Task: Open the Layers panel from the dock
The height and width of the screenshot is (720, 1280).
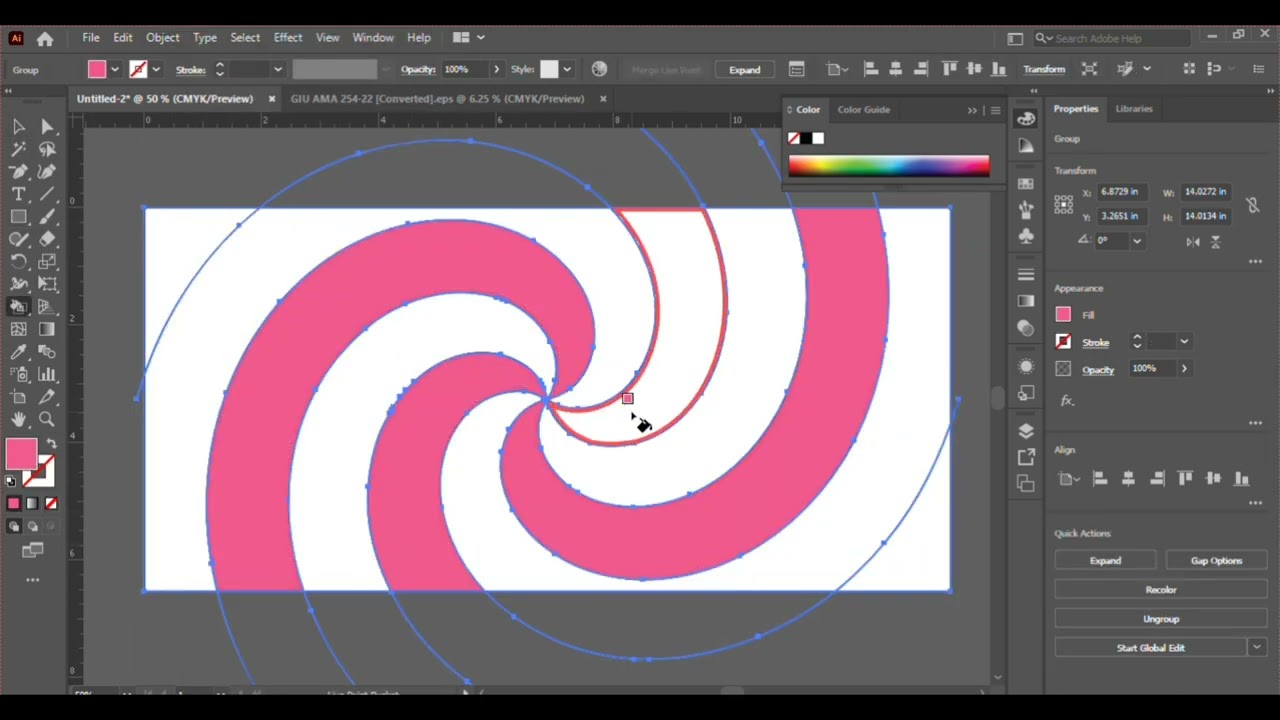Action: pyautogui.click(x=1026, y=431)
